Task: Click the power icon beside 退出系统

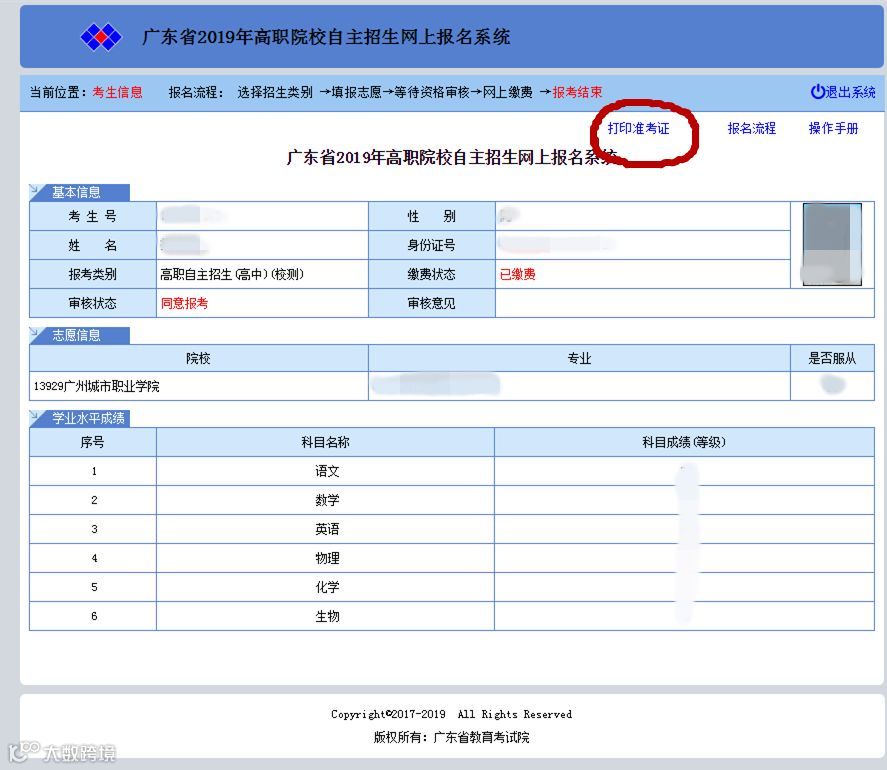Action: coord(817,92)
